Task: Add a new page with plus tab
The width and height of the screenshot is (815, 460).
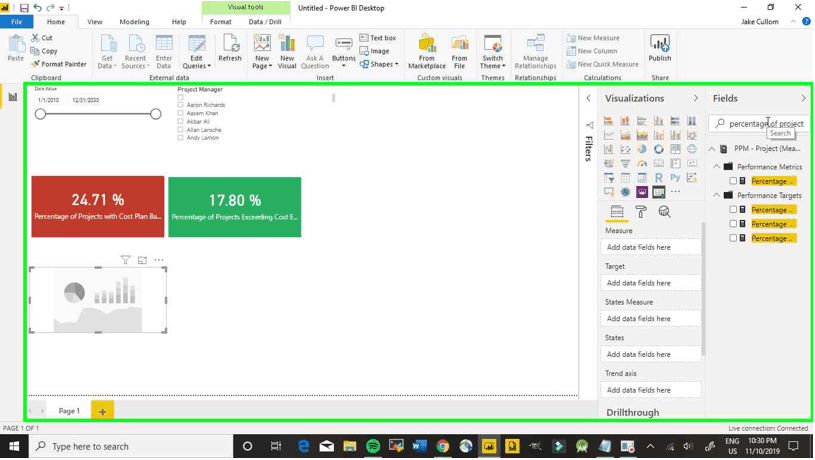Action: 102,411
